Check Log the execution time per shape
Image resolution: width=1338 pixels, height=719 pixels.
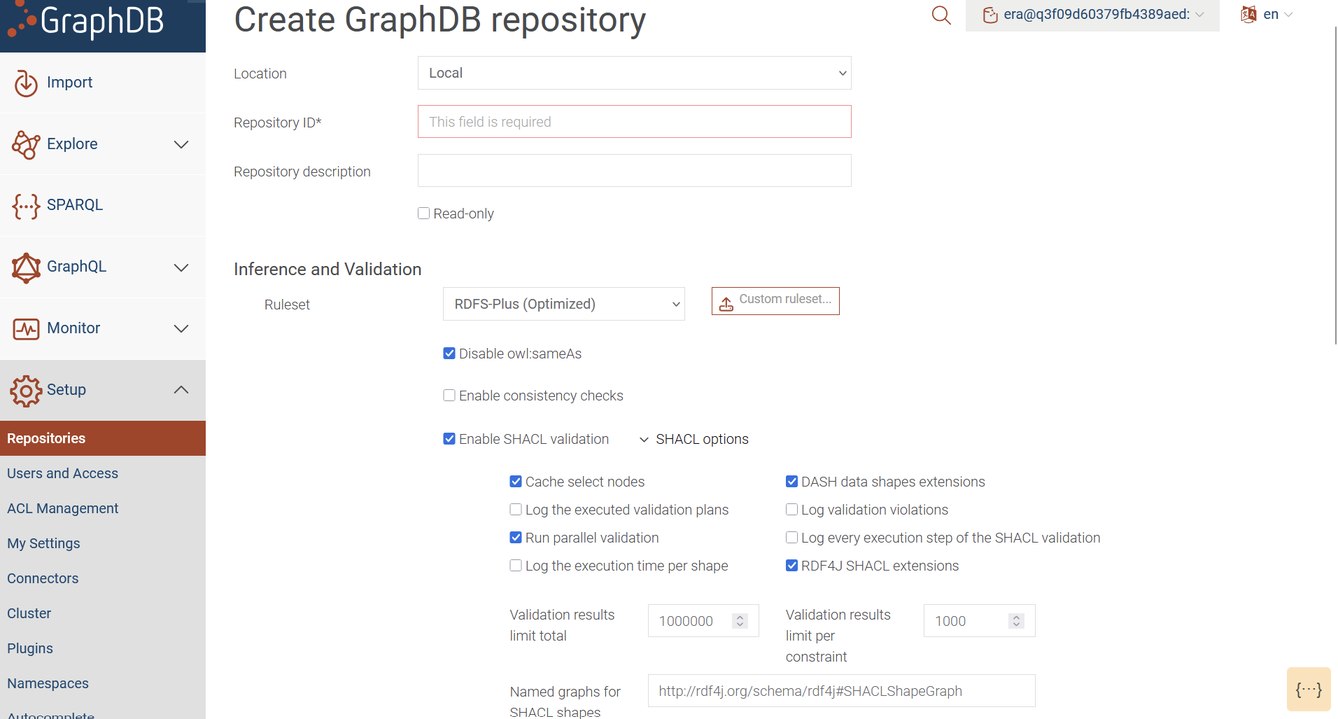[516, 565]
